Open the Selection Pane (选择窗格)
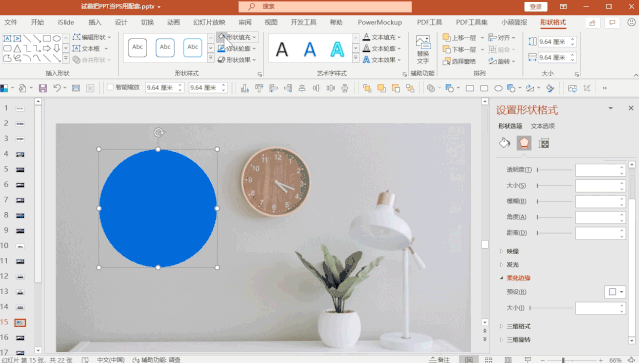Image resolution: width=639 pixels, height=363 pixels. 459,61
